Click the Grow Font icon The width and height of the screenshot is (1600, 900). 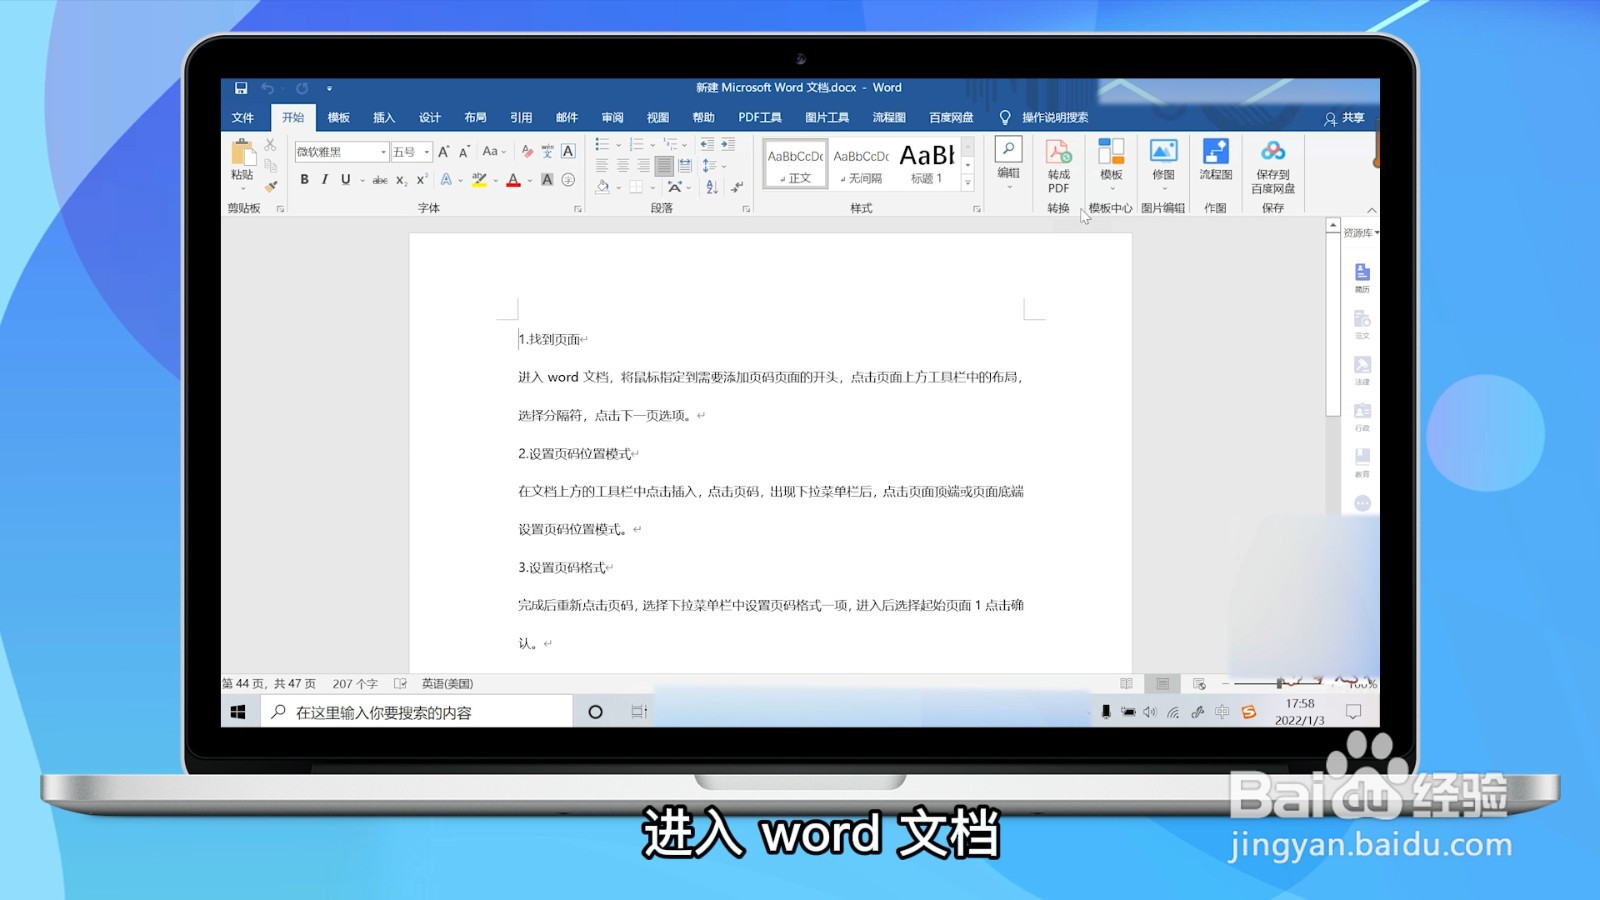(443, 151)
